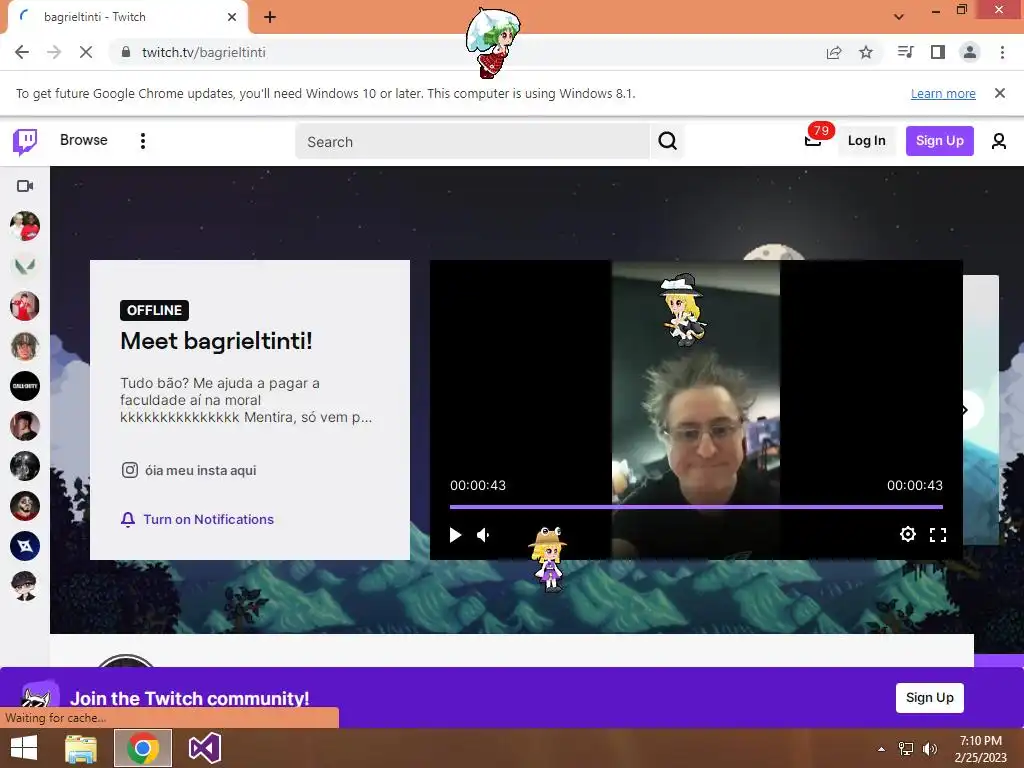
Task: Open the user profile icon menu
Action: pos(999,141)
